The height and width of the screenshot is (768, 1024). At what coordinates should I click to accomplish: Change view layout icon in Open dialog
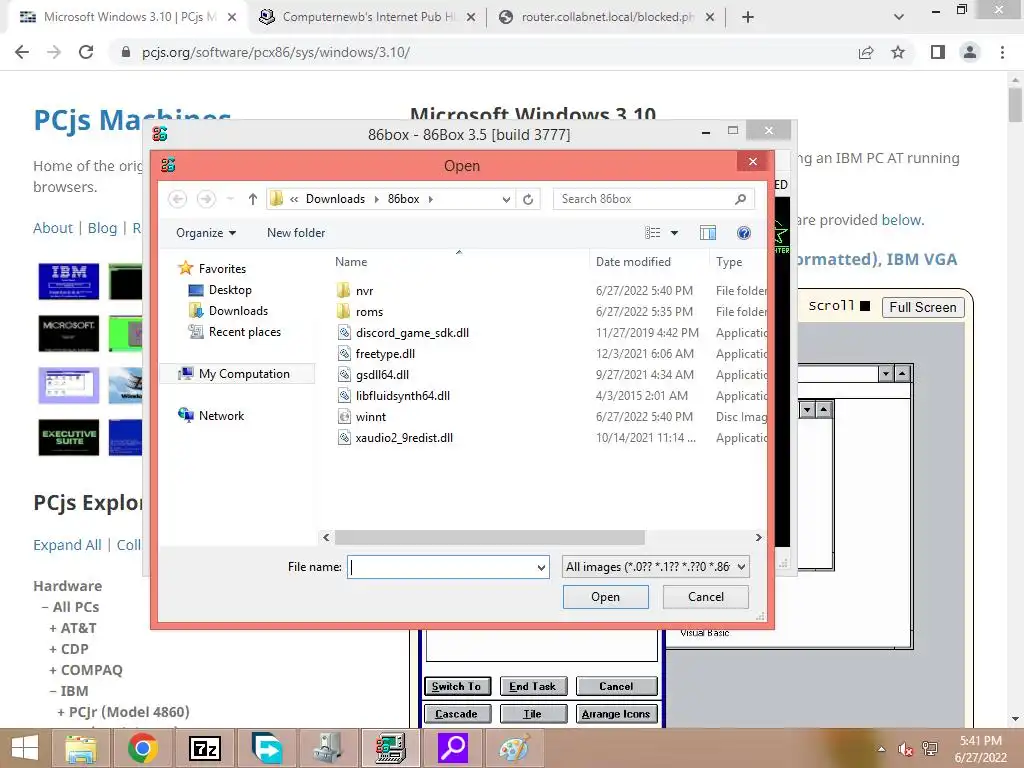652,233
